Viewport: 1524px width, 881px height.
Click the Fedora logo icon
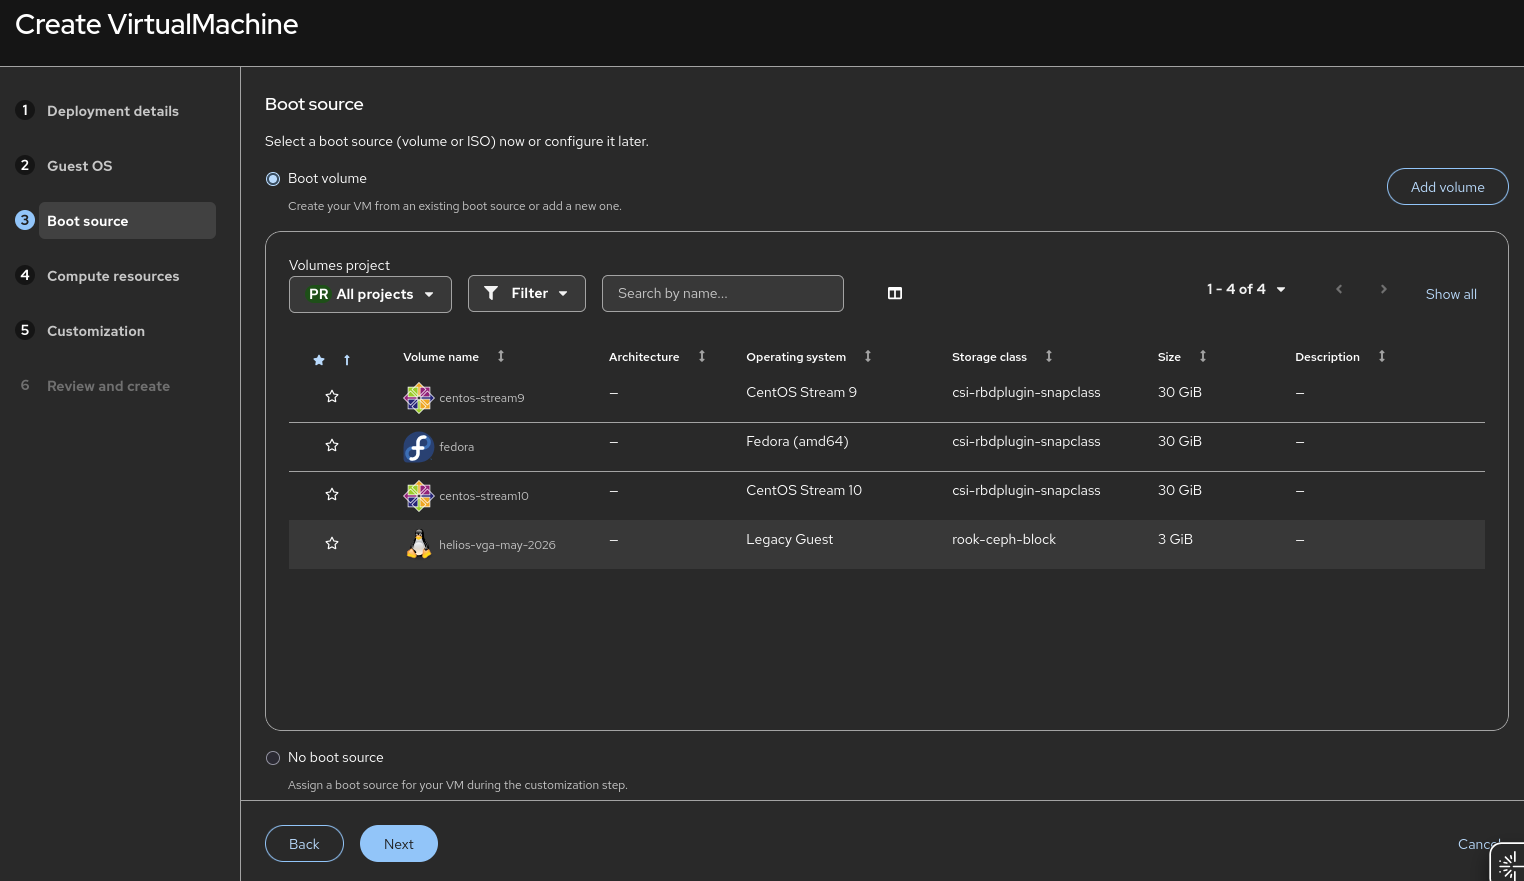tap(418, 447)
